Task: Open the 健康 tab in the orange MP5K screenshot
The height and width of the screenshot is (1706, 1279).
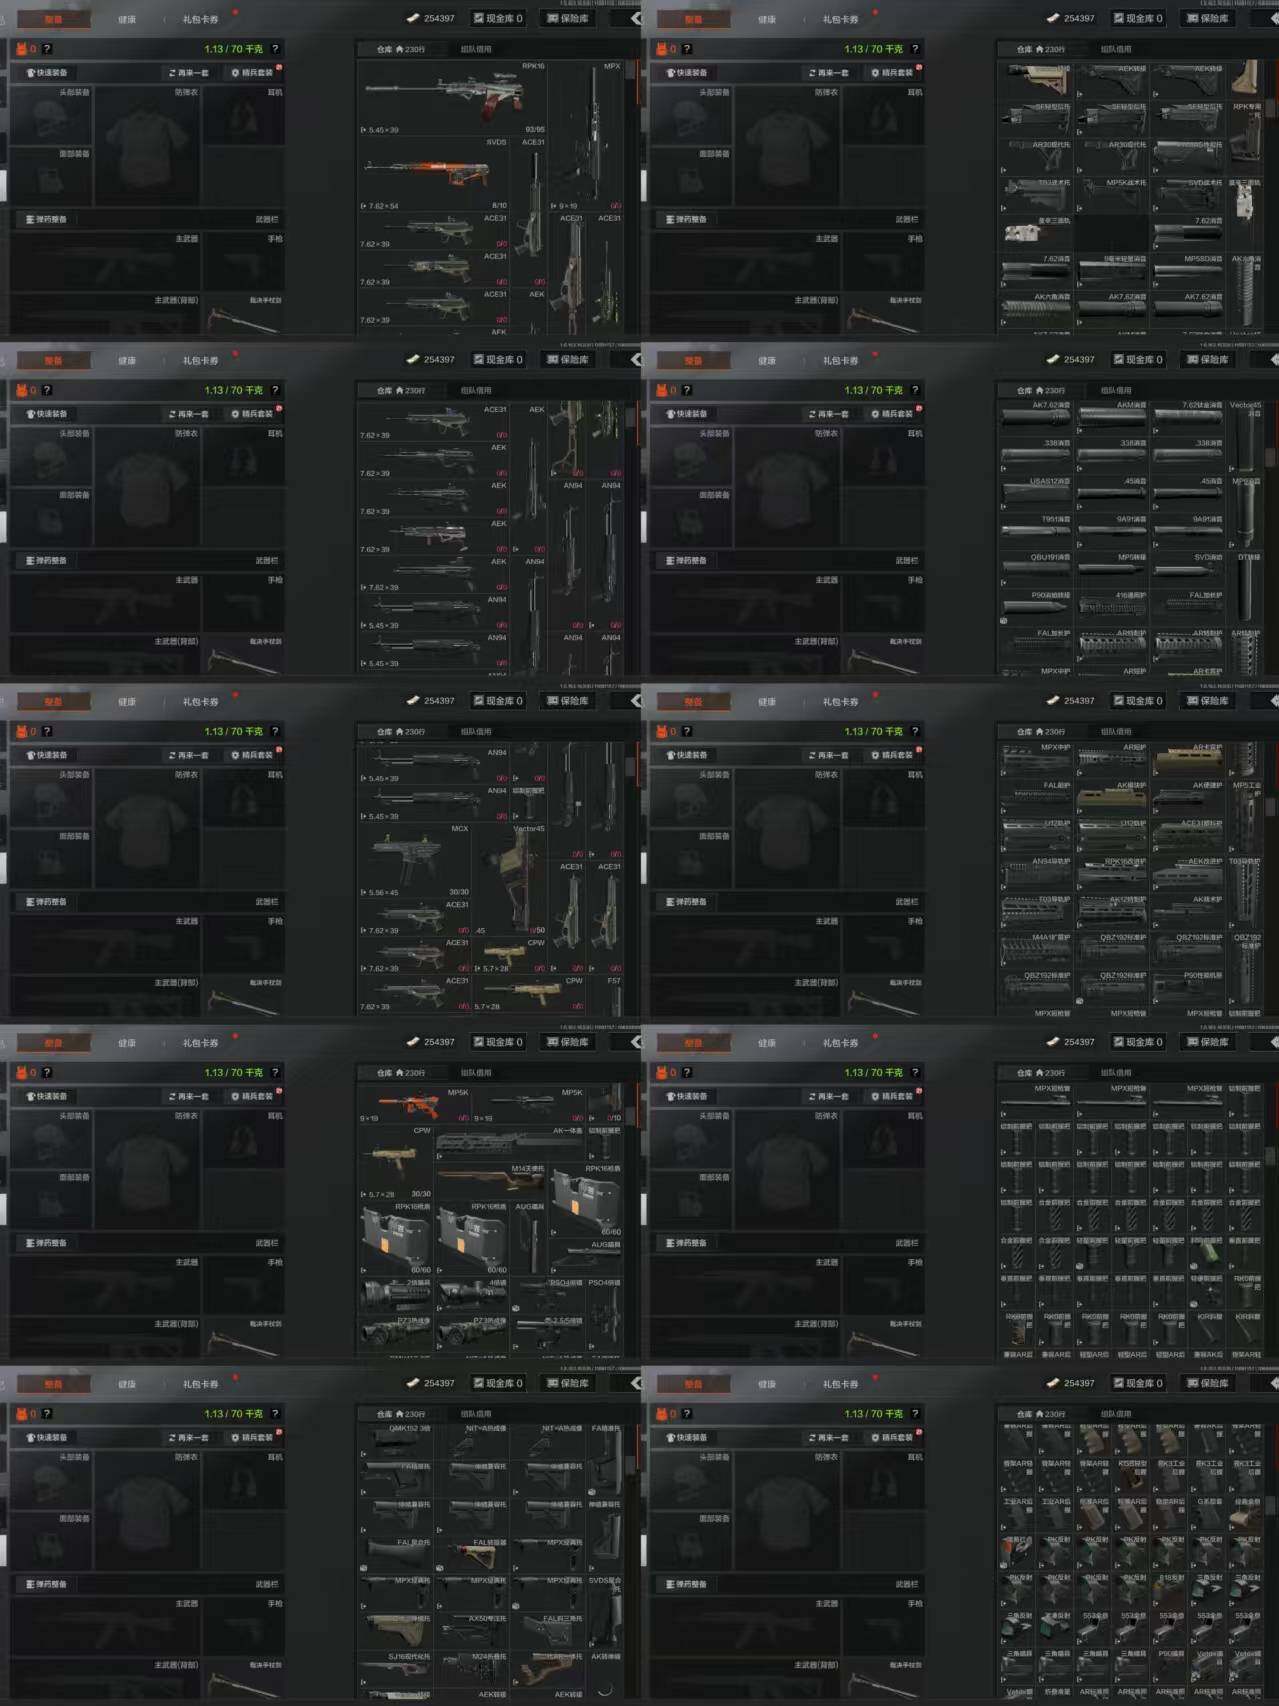Action: tap(127, 1043)
